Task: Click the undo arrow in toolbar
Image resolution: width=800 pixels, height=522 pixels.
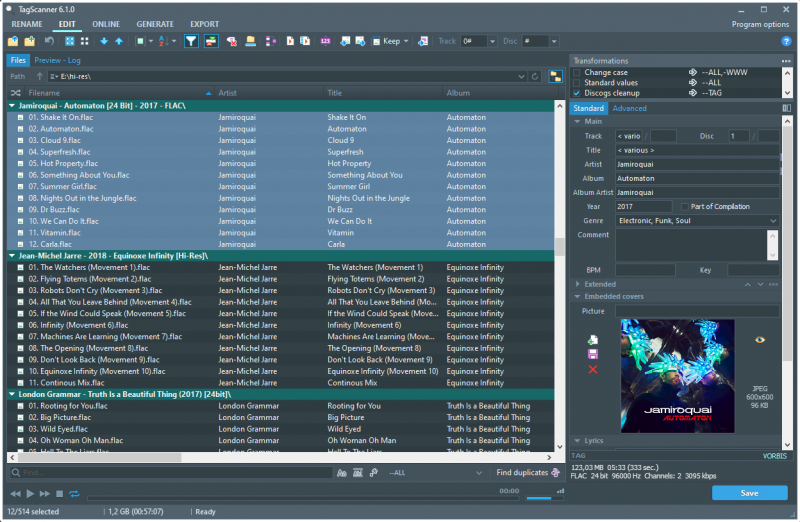Action: (49, 41)
